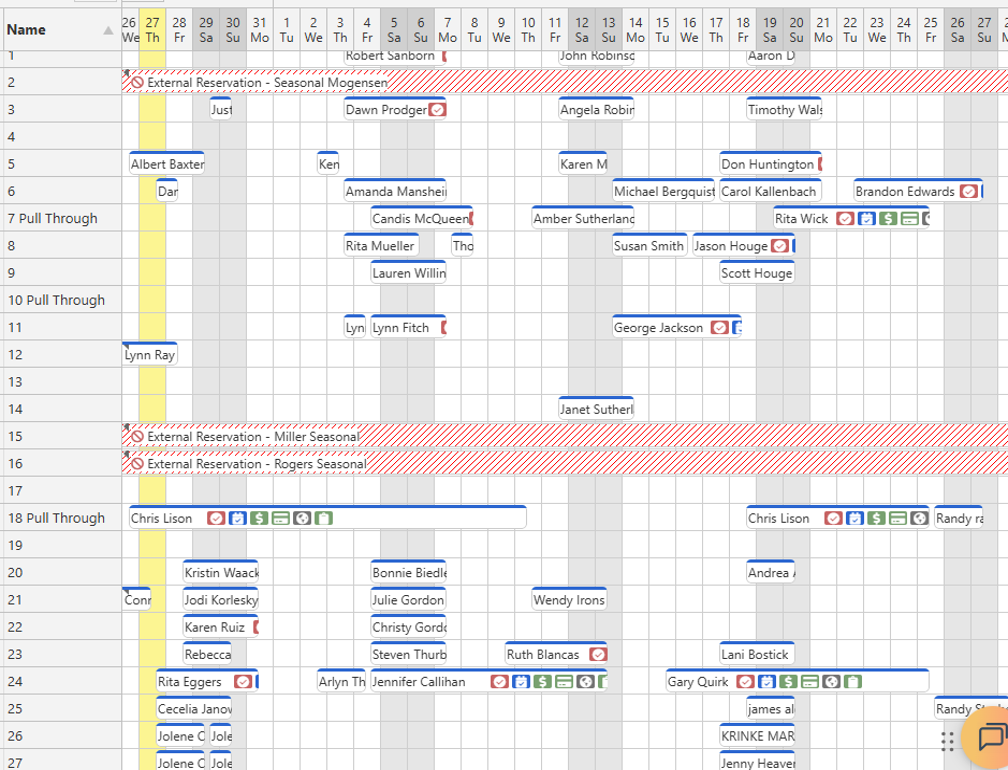Image resolution: width=1008 pixels, height=770 pixels.
Task: Open Candis McQueen's reservation block
Action: pyautogui.click(x=422, y=218)
